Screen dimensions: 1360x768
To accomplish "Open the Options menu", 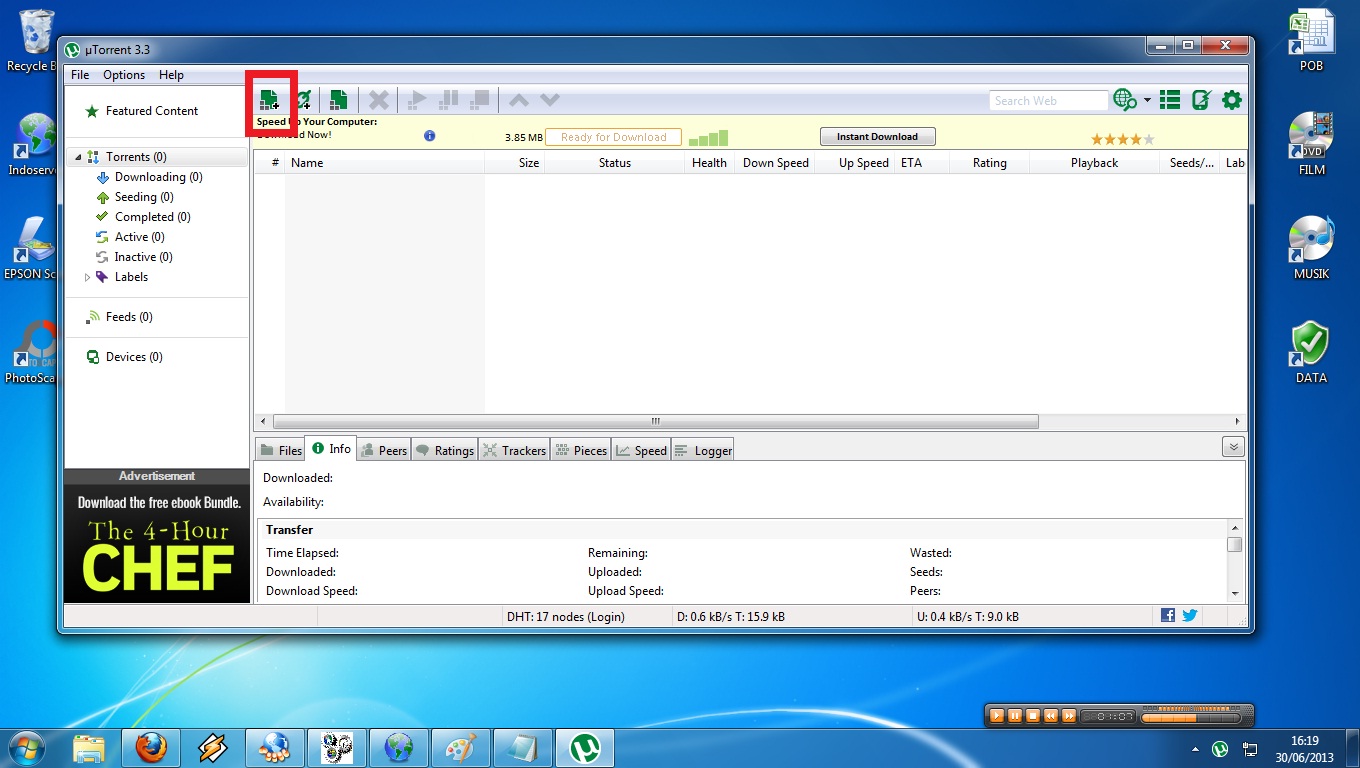I will [124, 75].
